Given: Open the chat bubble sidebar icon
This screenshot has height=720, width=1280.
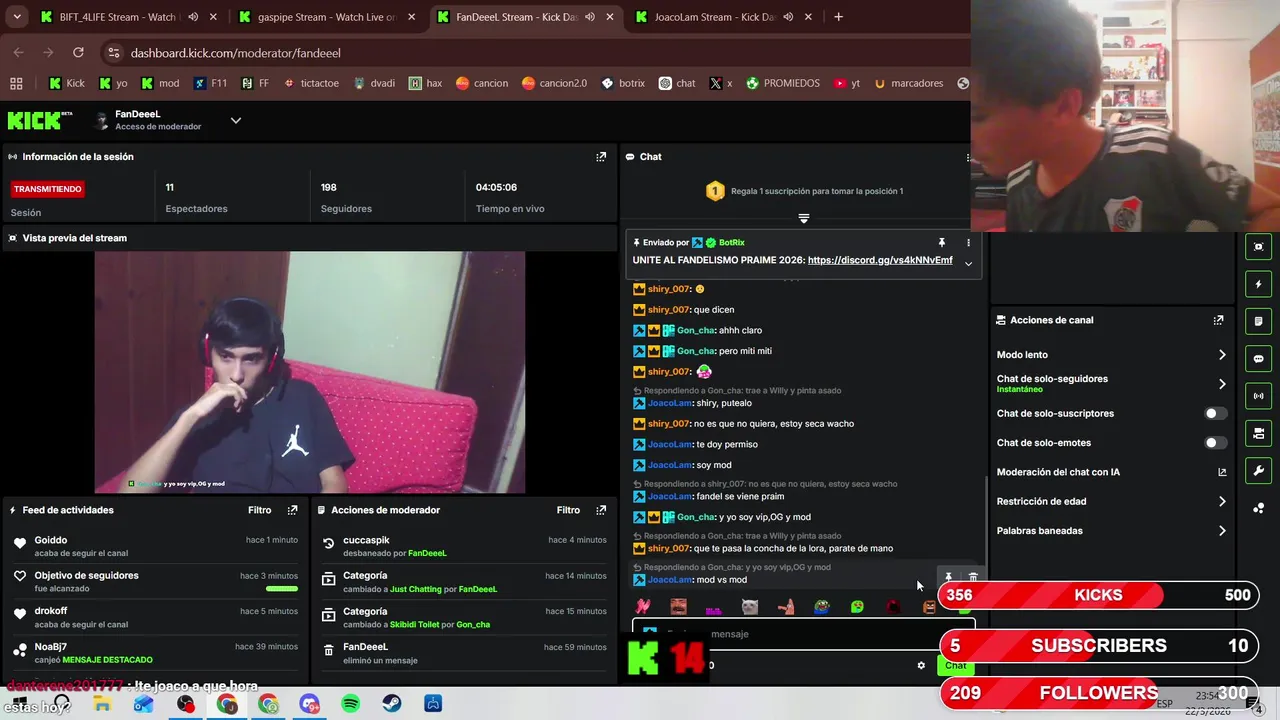Looking at the screenshot, I should (x=1258, y=359).
